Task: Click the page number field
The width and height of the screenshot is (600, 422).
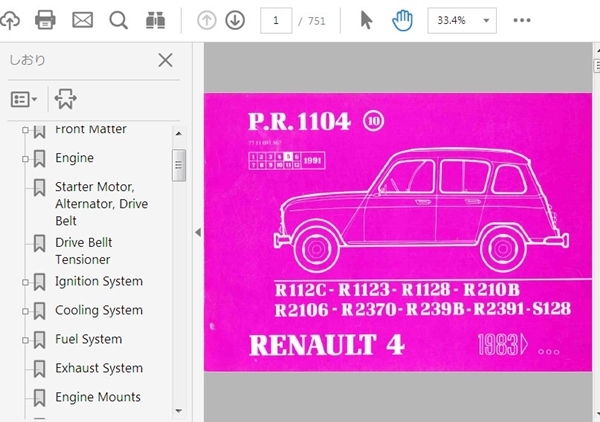Action: coord(276,20)
